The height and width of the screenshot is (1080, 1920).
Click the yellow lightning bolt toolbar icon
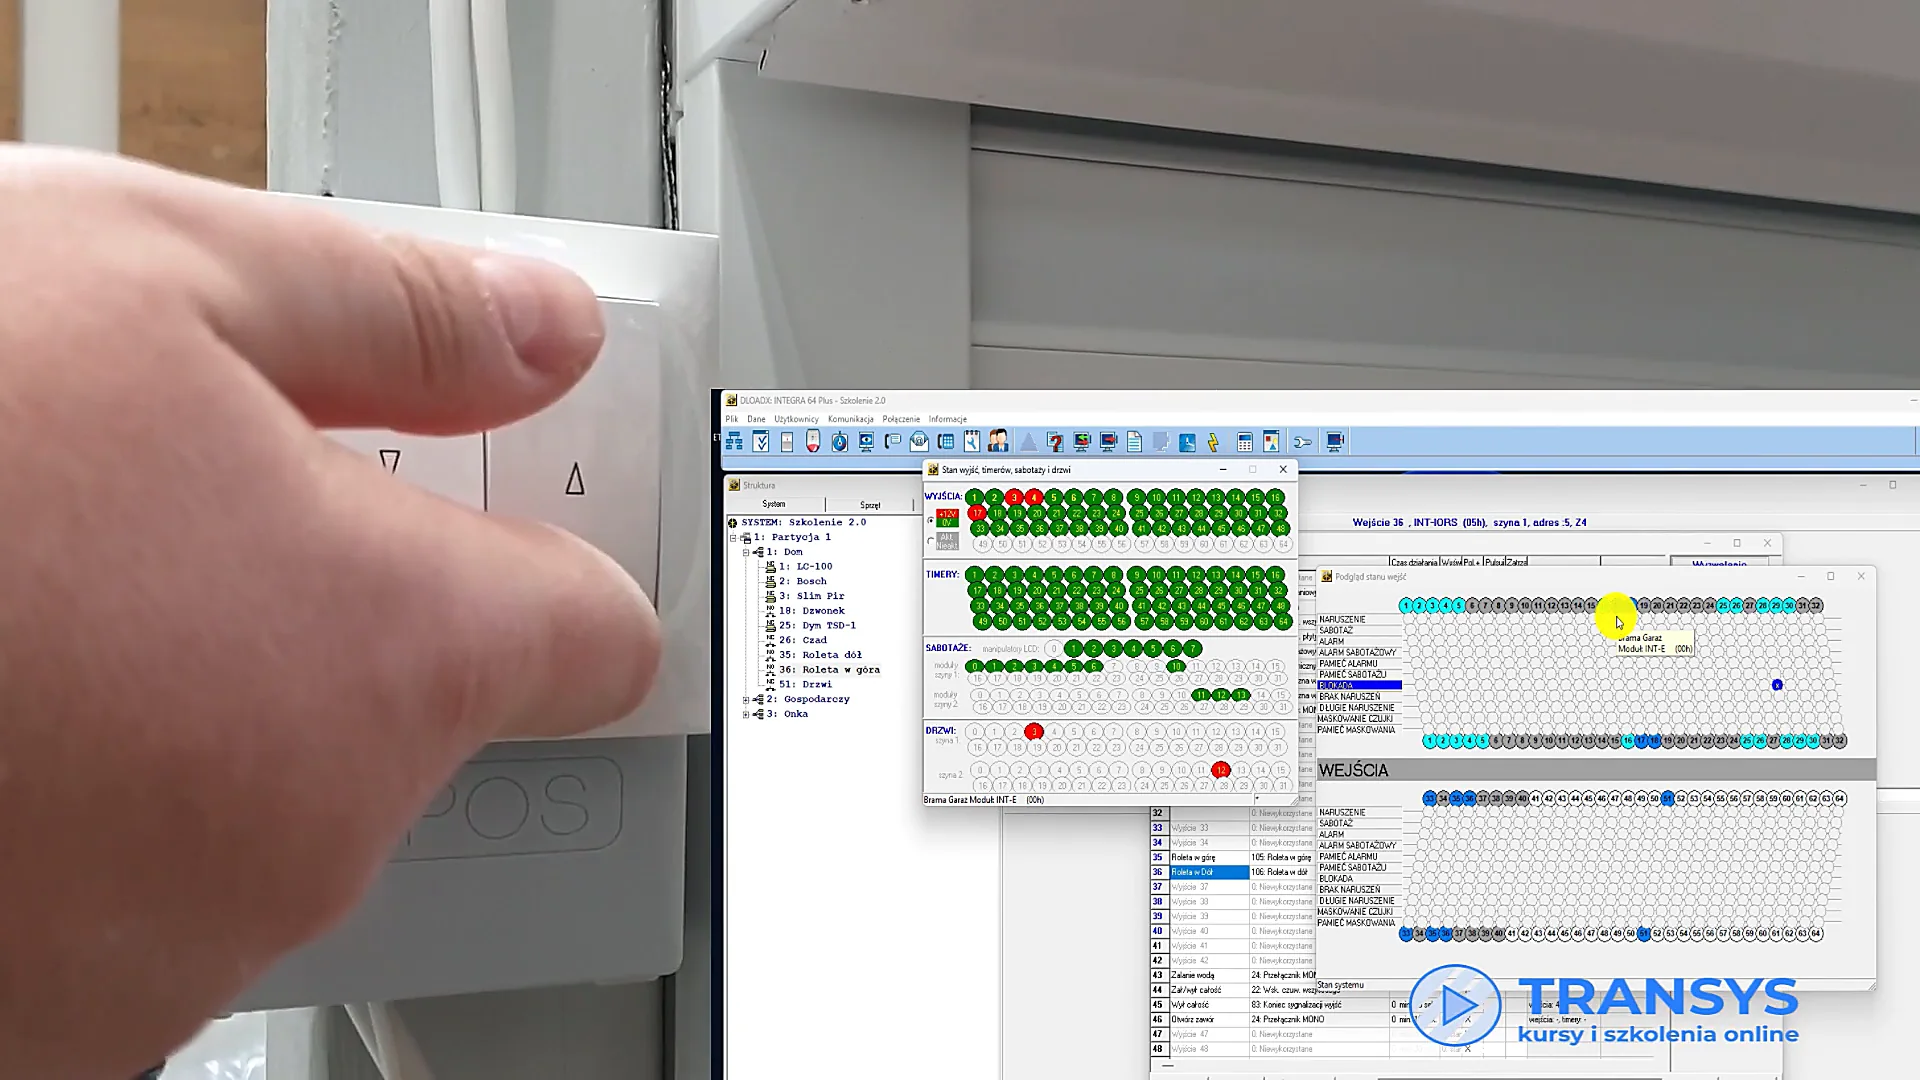tap(1213, 442)
